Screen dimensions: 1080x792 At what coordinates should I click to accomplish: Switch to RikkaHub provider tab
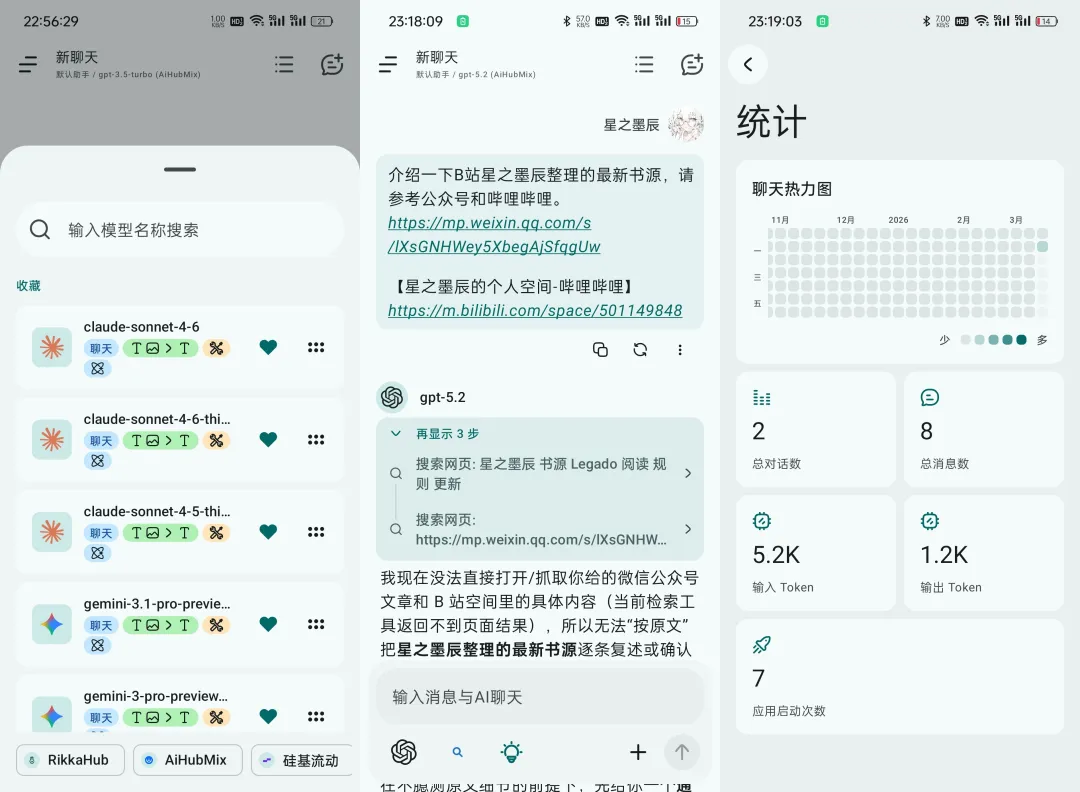coord(70,760)
